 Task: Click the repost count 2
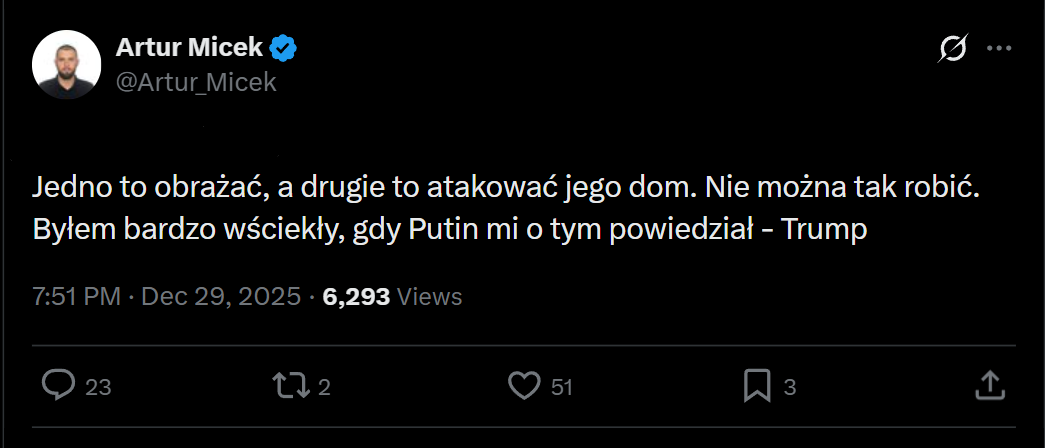(x=324, y=387)
